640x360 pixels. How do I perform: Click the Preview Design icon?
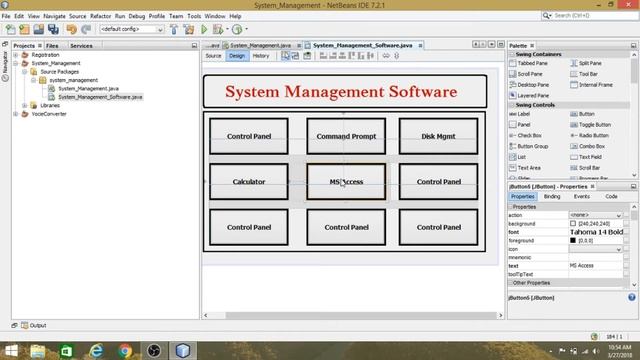[307, 56]
